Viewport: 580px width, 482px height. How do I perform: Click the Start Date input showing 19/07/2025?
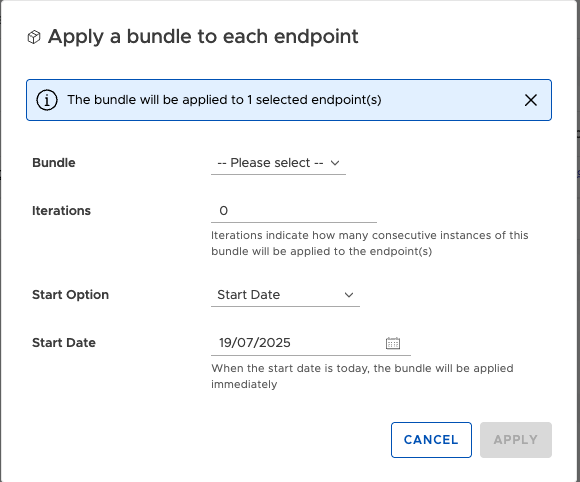311,343
